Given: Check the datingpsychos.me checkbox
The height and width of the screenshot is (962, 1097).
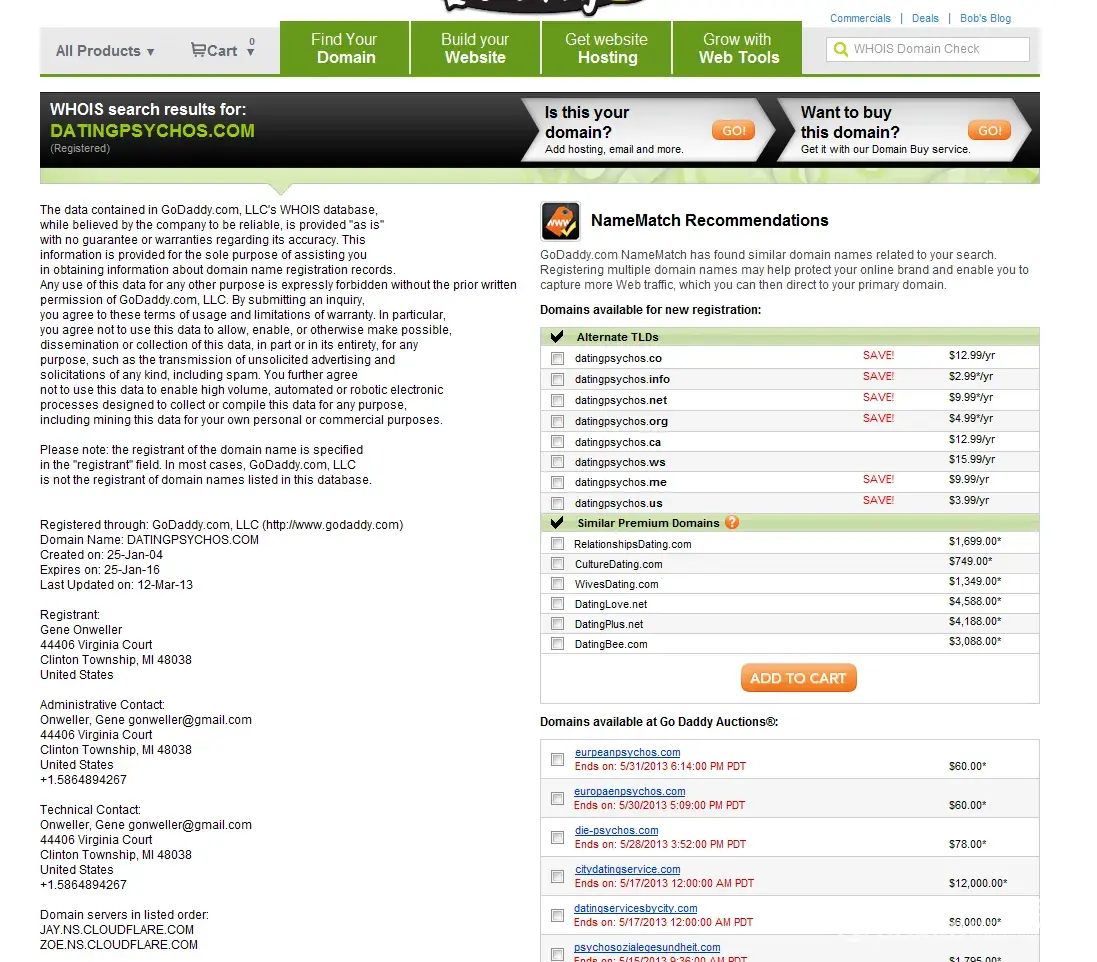Looking at the screenshot, I should [558, 482].
